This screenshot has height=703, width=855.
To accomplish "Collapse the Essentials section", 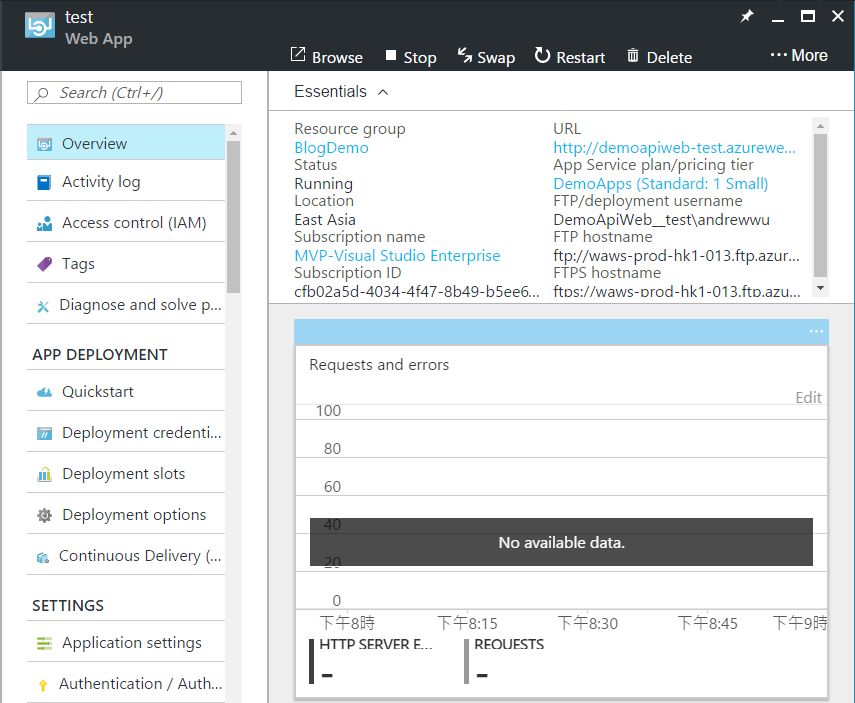I will pyautogui.click(x=383, y=92).
